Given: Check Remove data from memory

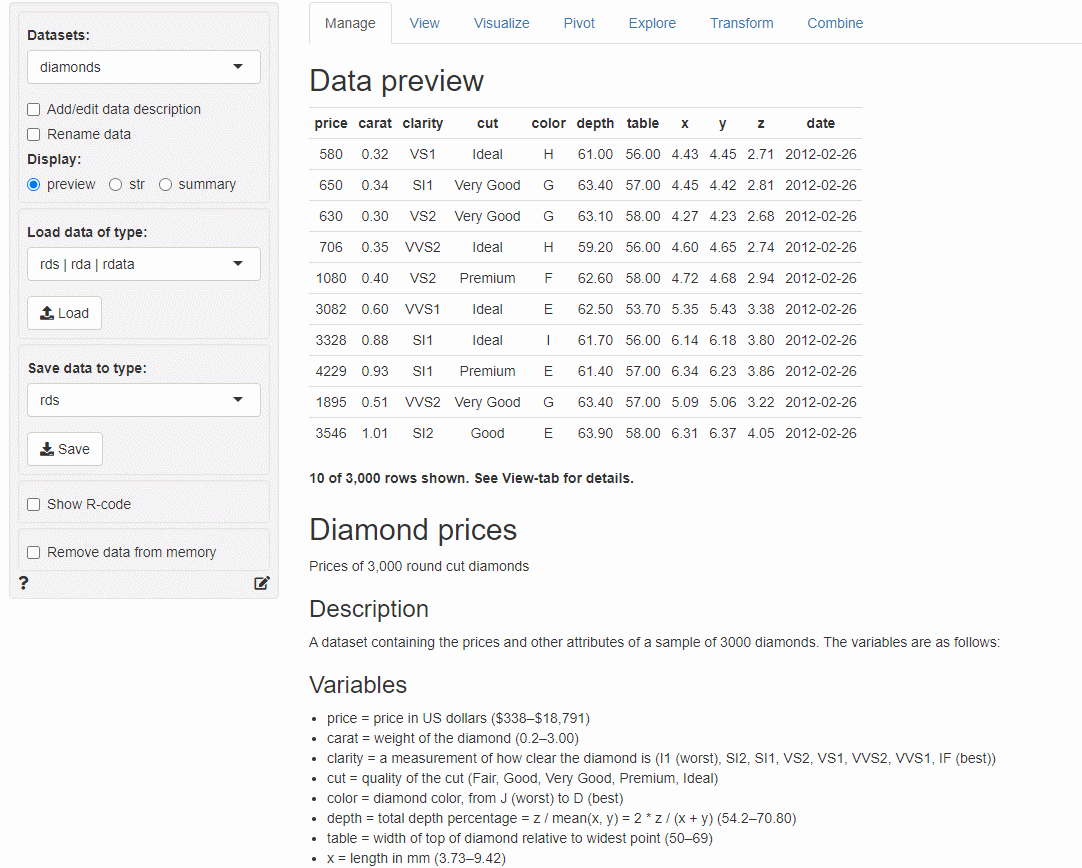Looking at the screenshot, I should pos(34,552).
